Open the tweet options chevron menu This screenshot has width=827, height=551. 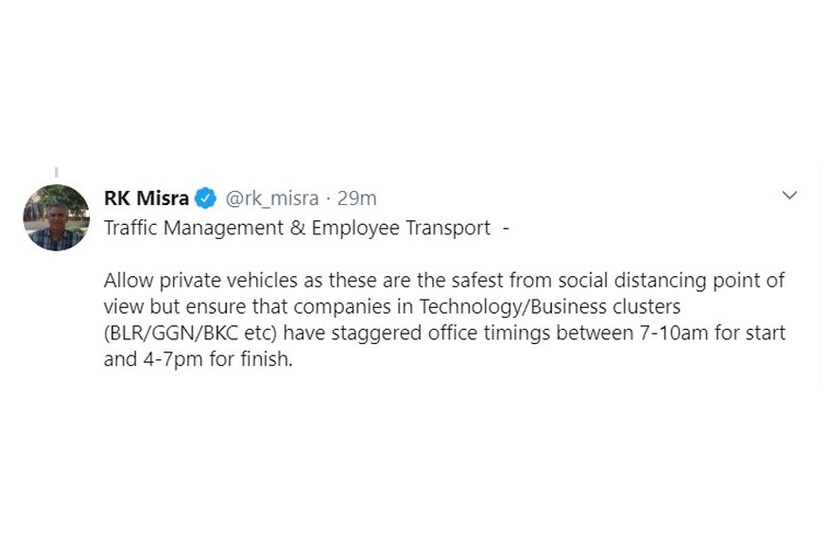pyautogui.click(x=789, y=195)
